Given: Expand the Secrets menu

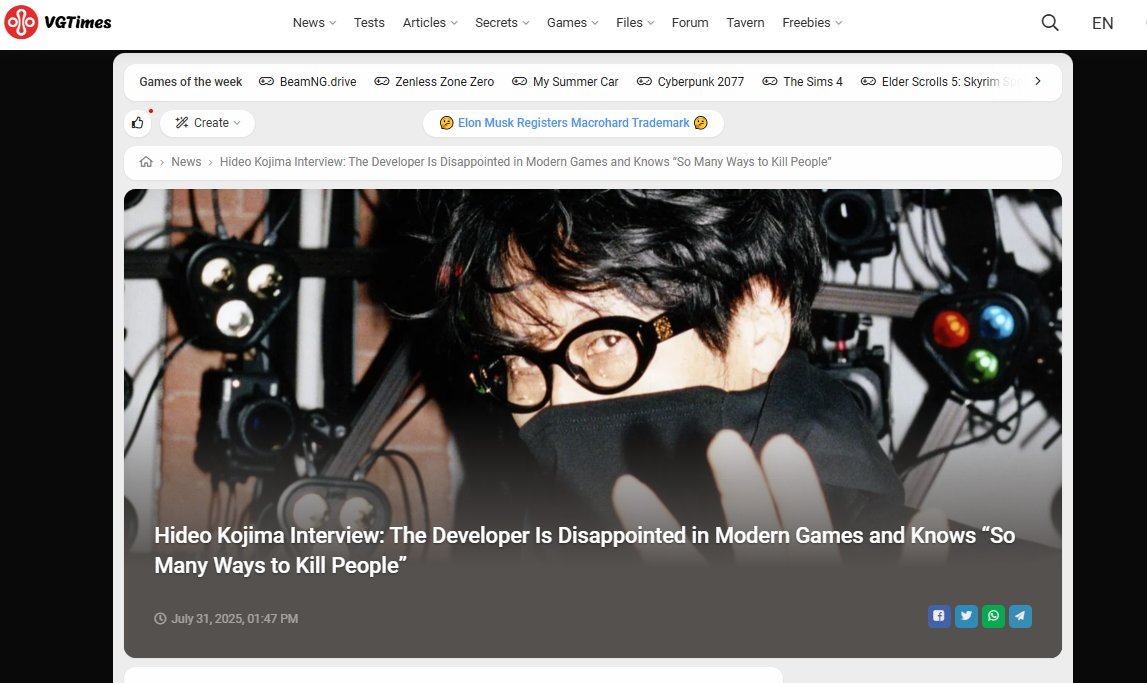Looking at the screenshot, I should pos(502,23).
